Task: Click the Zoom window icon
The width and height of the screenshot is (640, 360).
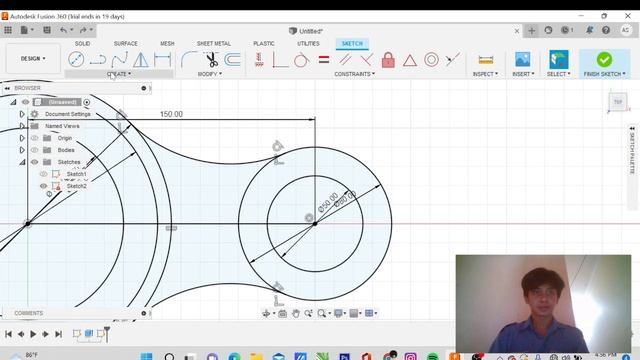Action: (x=322, y=313)
